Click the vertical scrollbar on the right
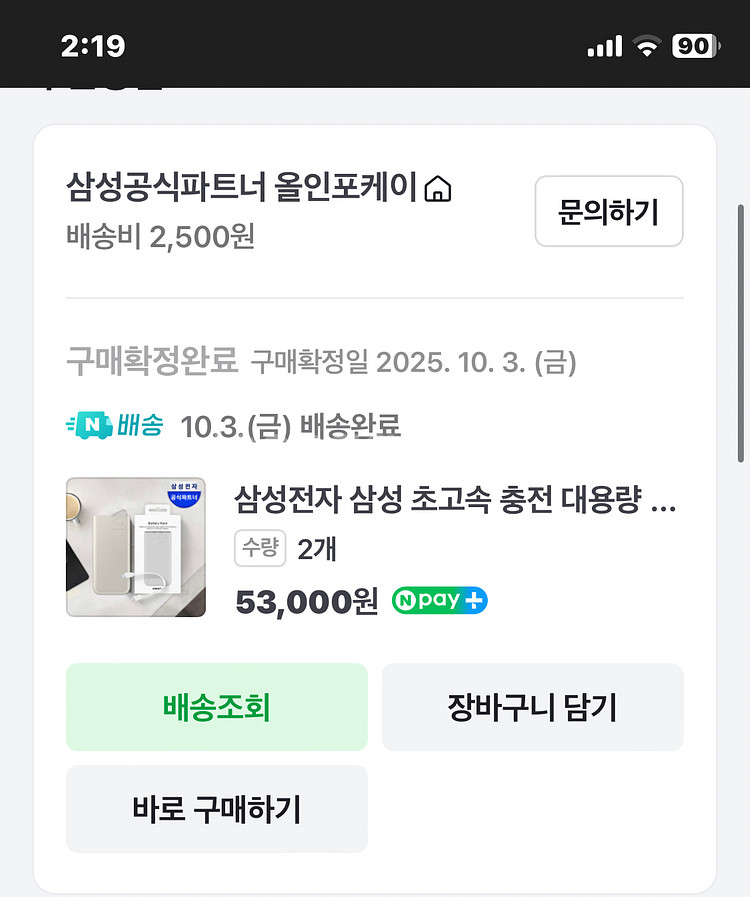Image resolution: width=750 pixels, height=897 pixels. click(740, 330)
